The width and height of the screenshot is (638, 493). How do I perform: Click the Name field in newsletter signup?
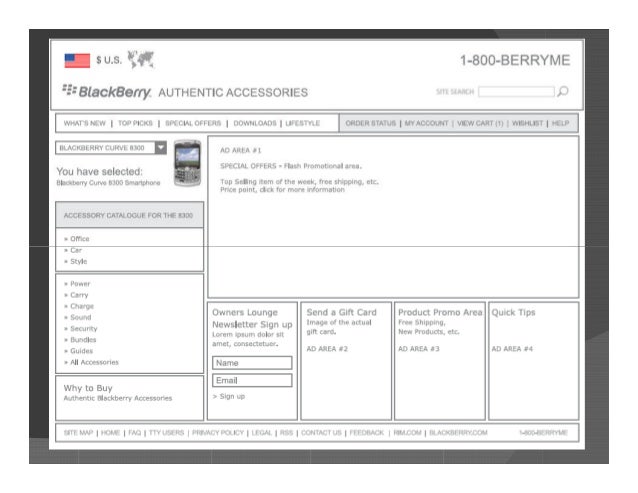tap(252, 363)
